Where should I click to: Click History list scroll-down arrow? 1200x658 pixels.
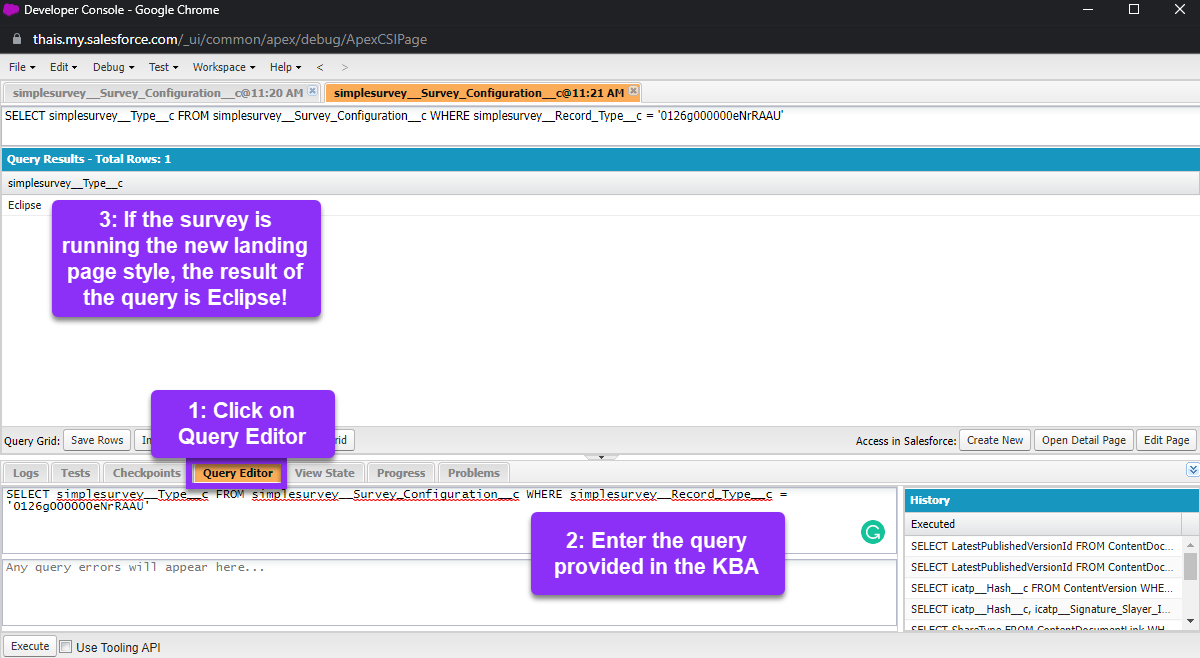[1190, 622]
